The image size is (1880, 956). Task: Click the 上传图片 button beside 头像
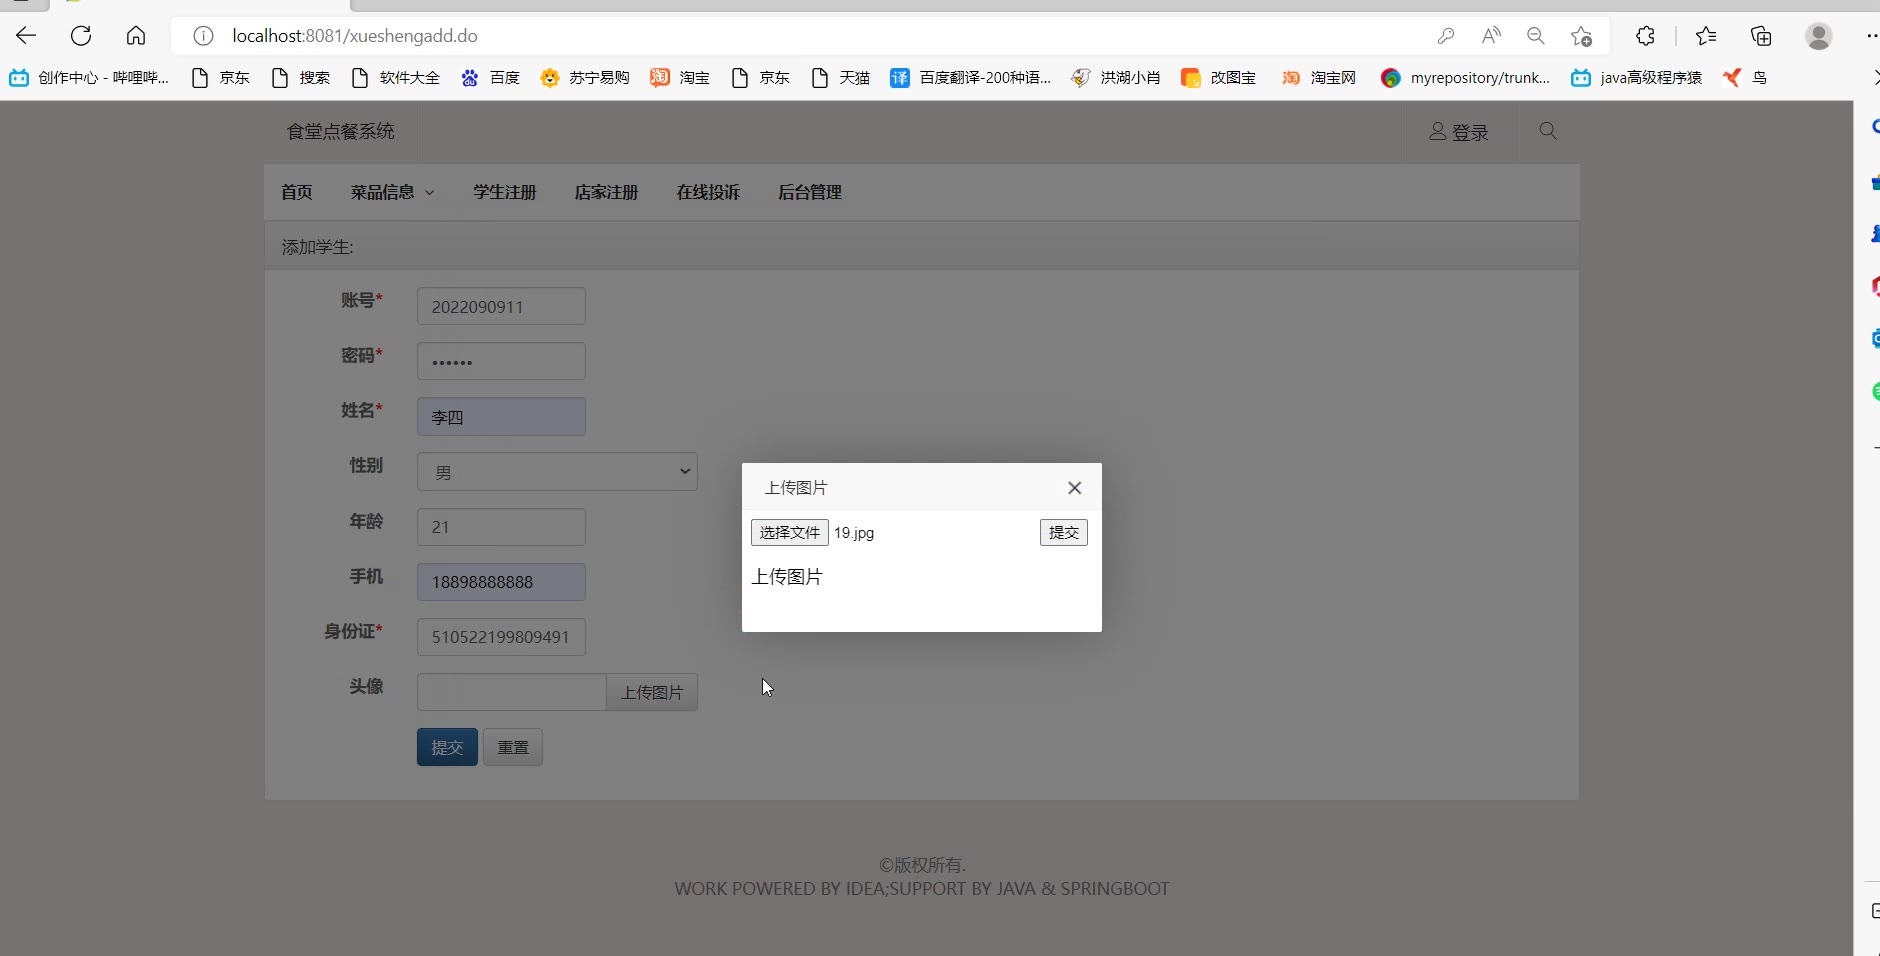(652, 692)
